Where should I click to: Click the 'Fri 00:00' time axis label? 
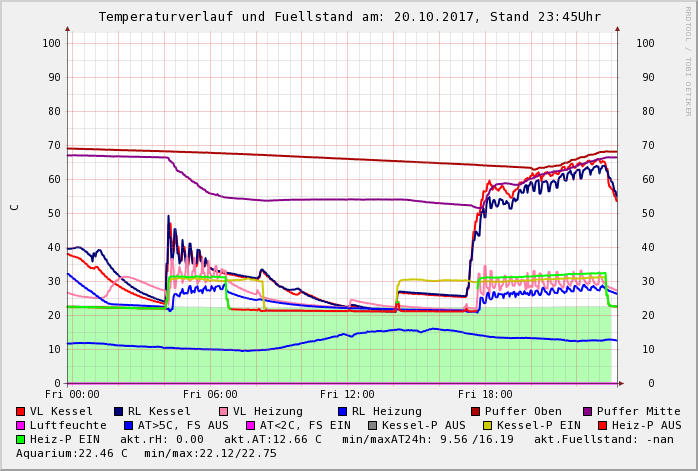click(x=72, y=394)
